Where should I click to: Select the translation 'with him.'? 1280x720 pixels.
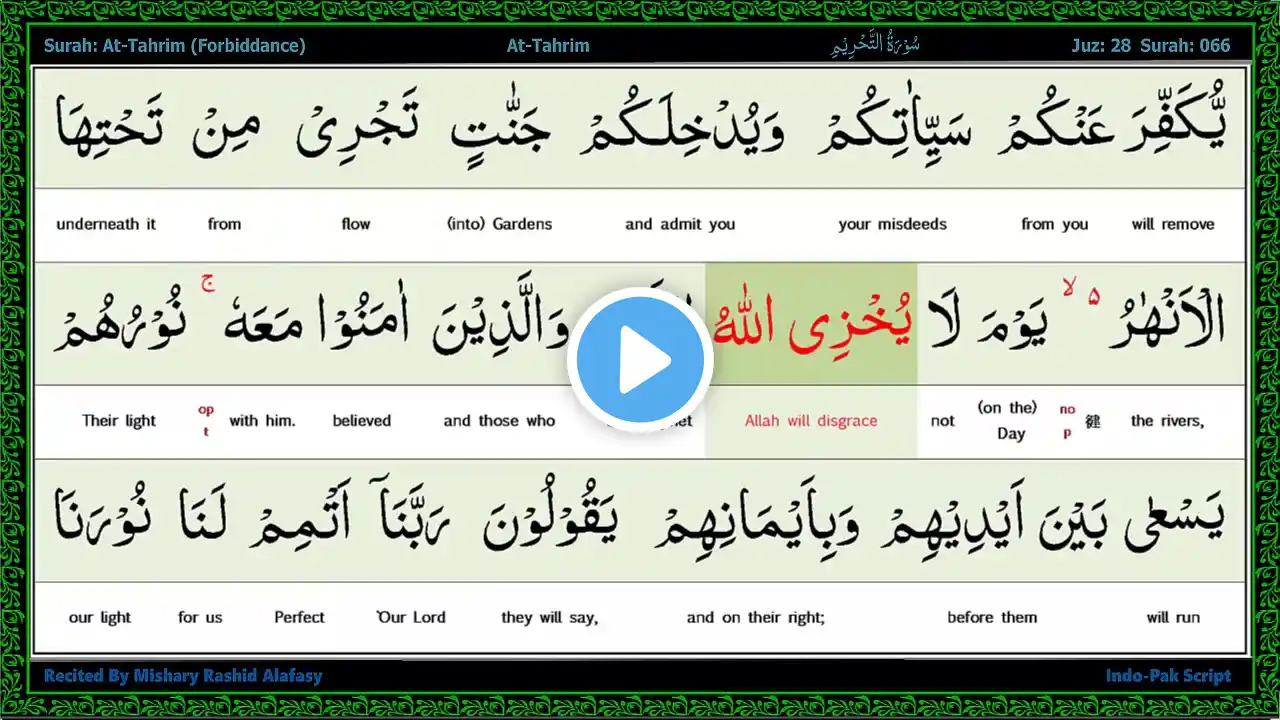262,421
